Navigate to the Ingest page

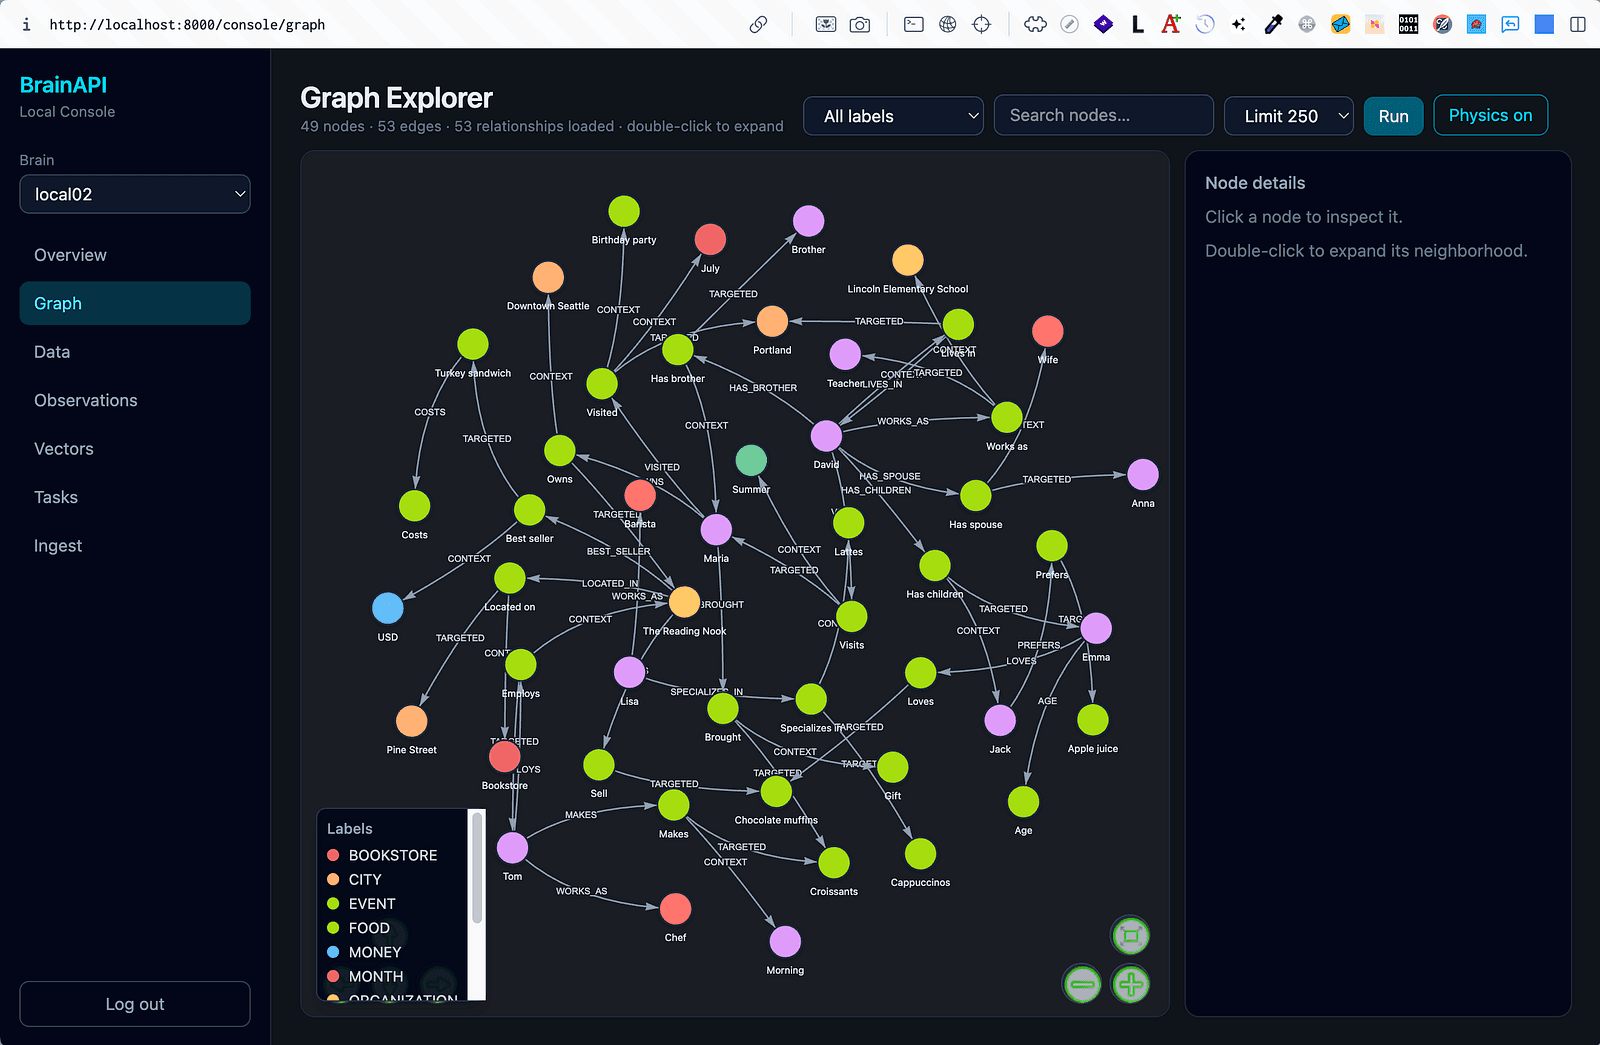coord(135,546)
